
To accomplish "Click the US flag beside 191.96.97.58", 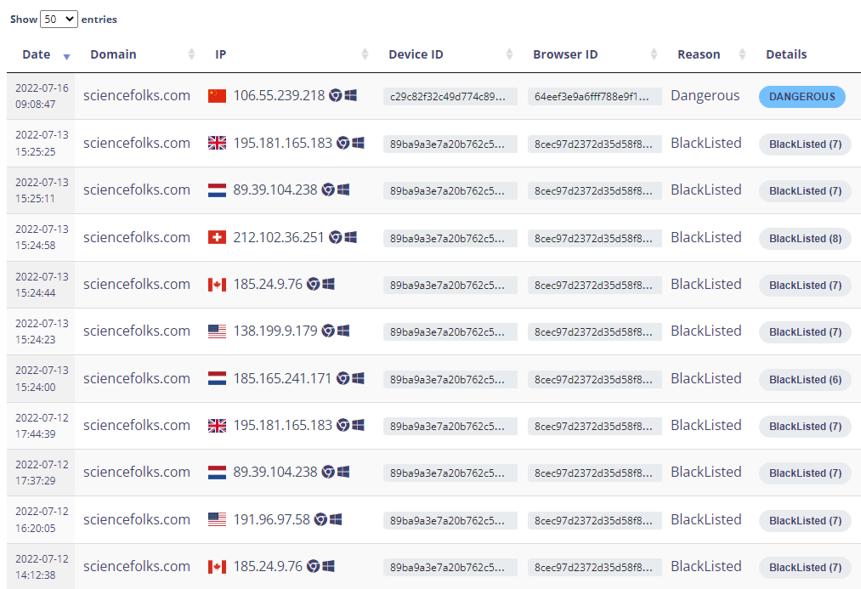I will coord(217,520).
